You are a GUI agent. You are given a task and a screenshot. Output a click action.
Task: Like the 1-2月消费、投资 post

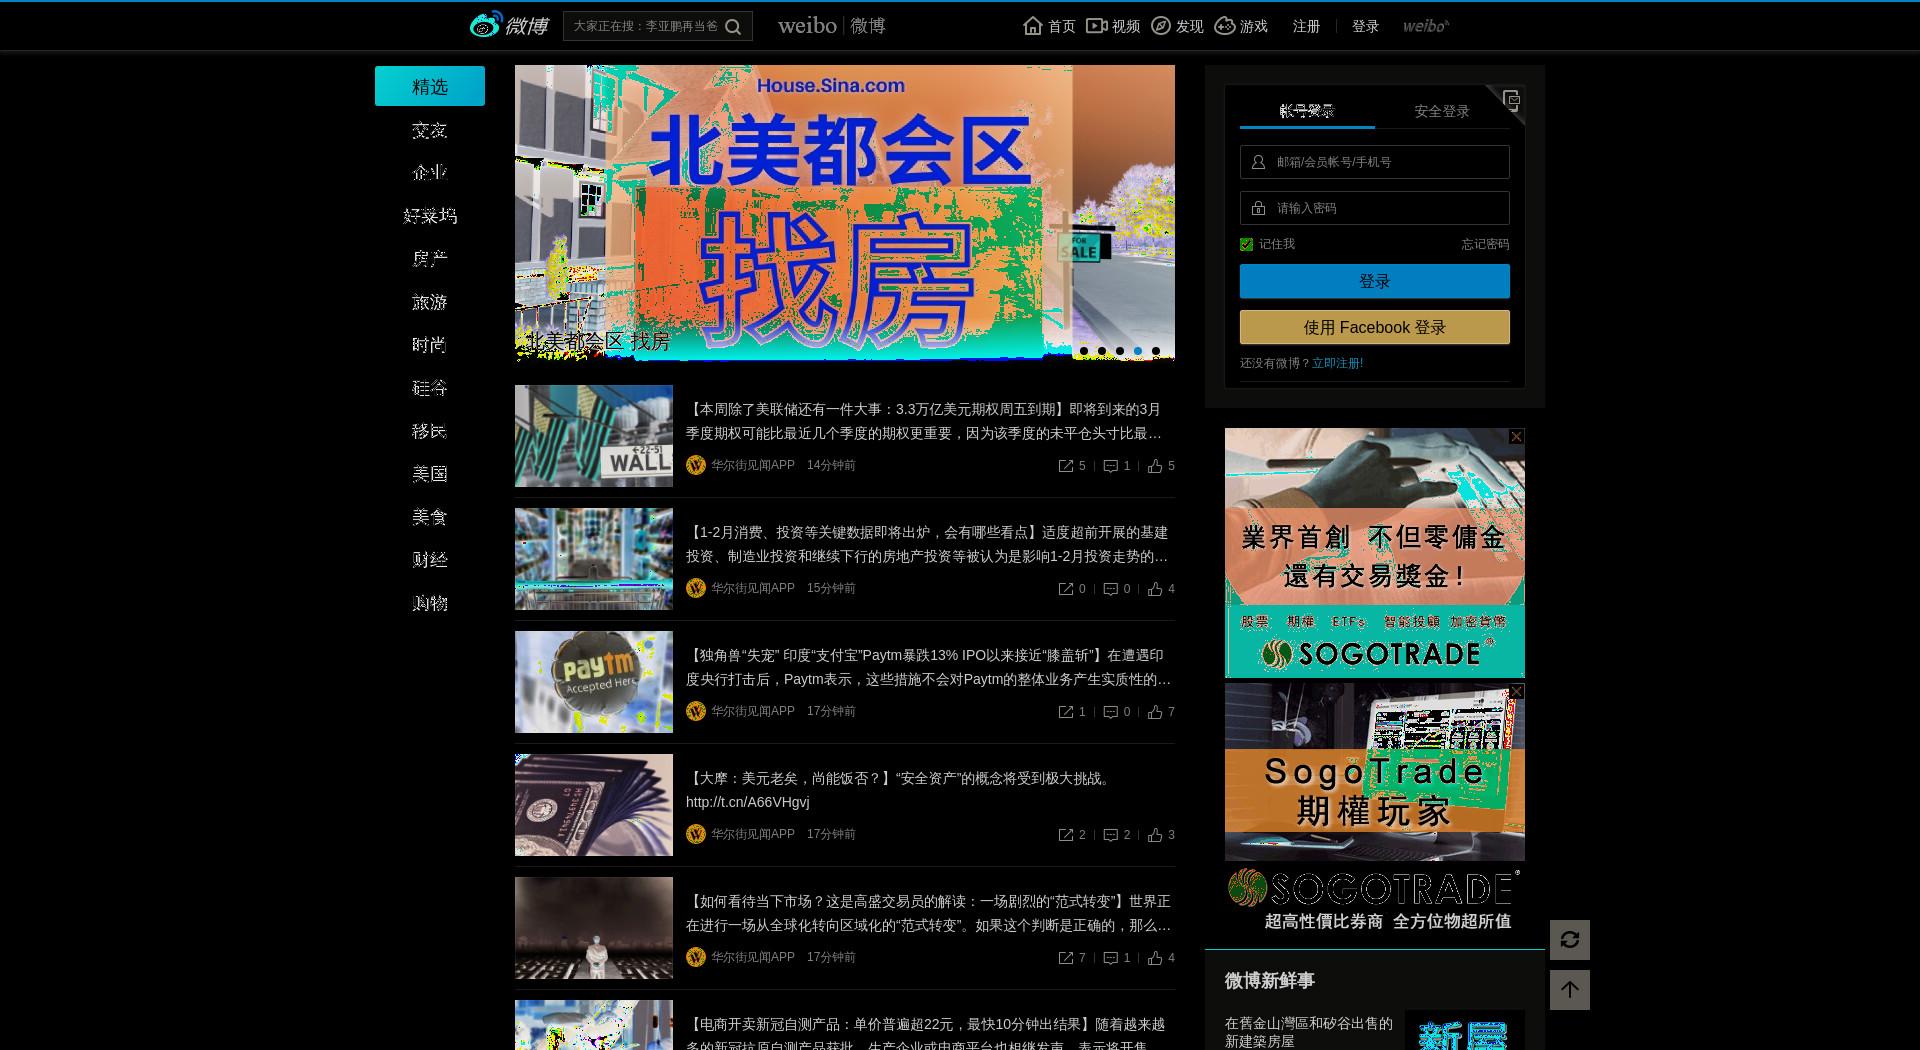1155,589
